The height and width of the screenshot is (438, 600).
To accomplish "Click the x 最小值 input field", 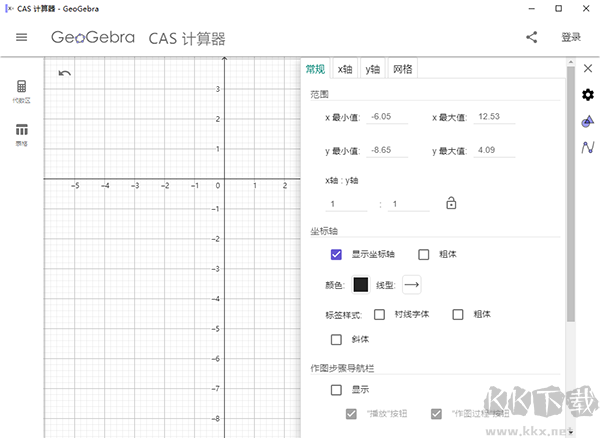I will click(x=390, y=117).
